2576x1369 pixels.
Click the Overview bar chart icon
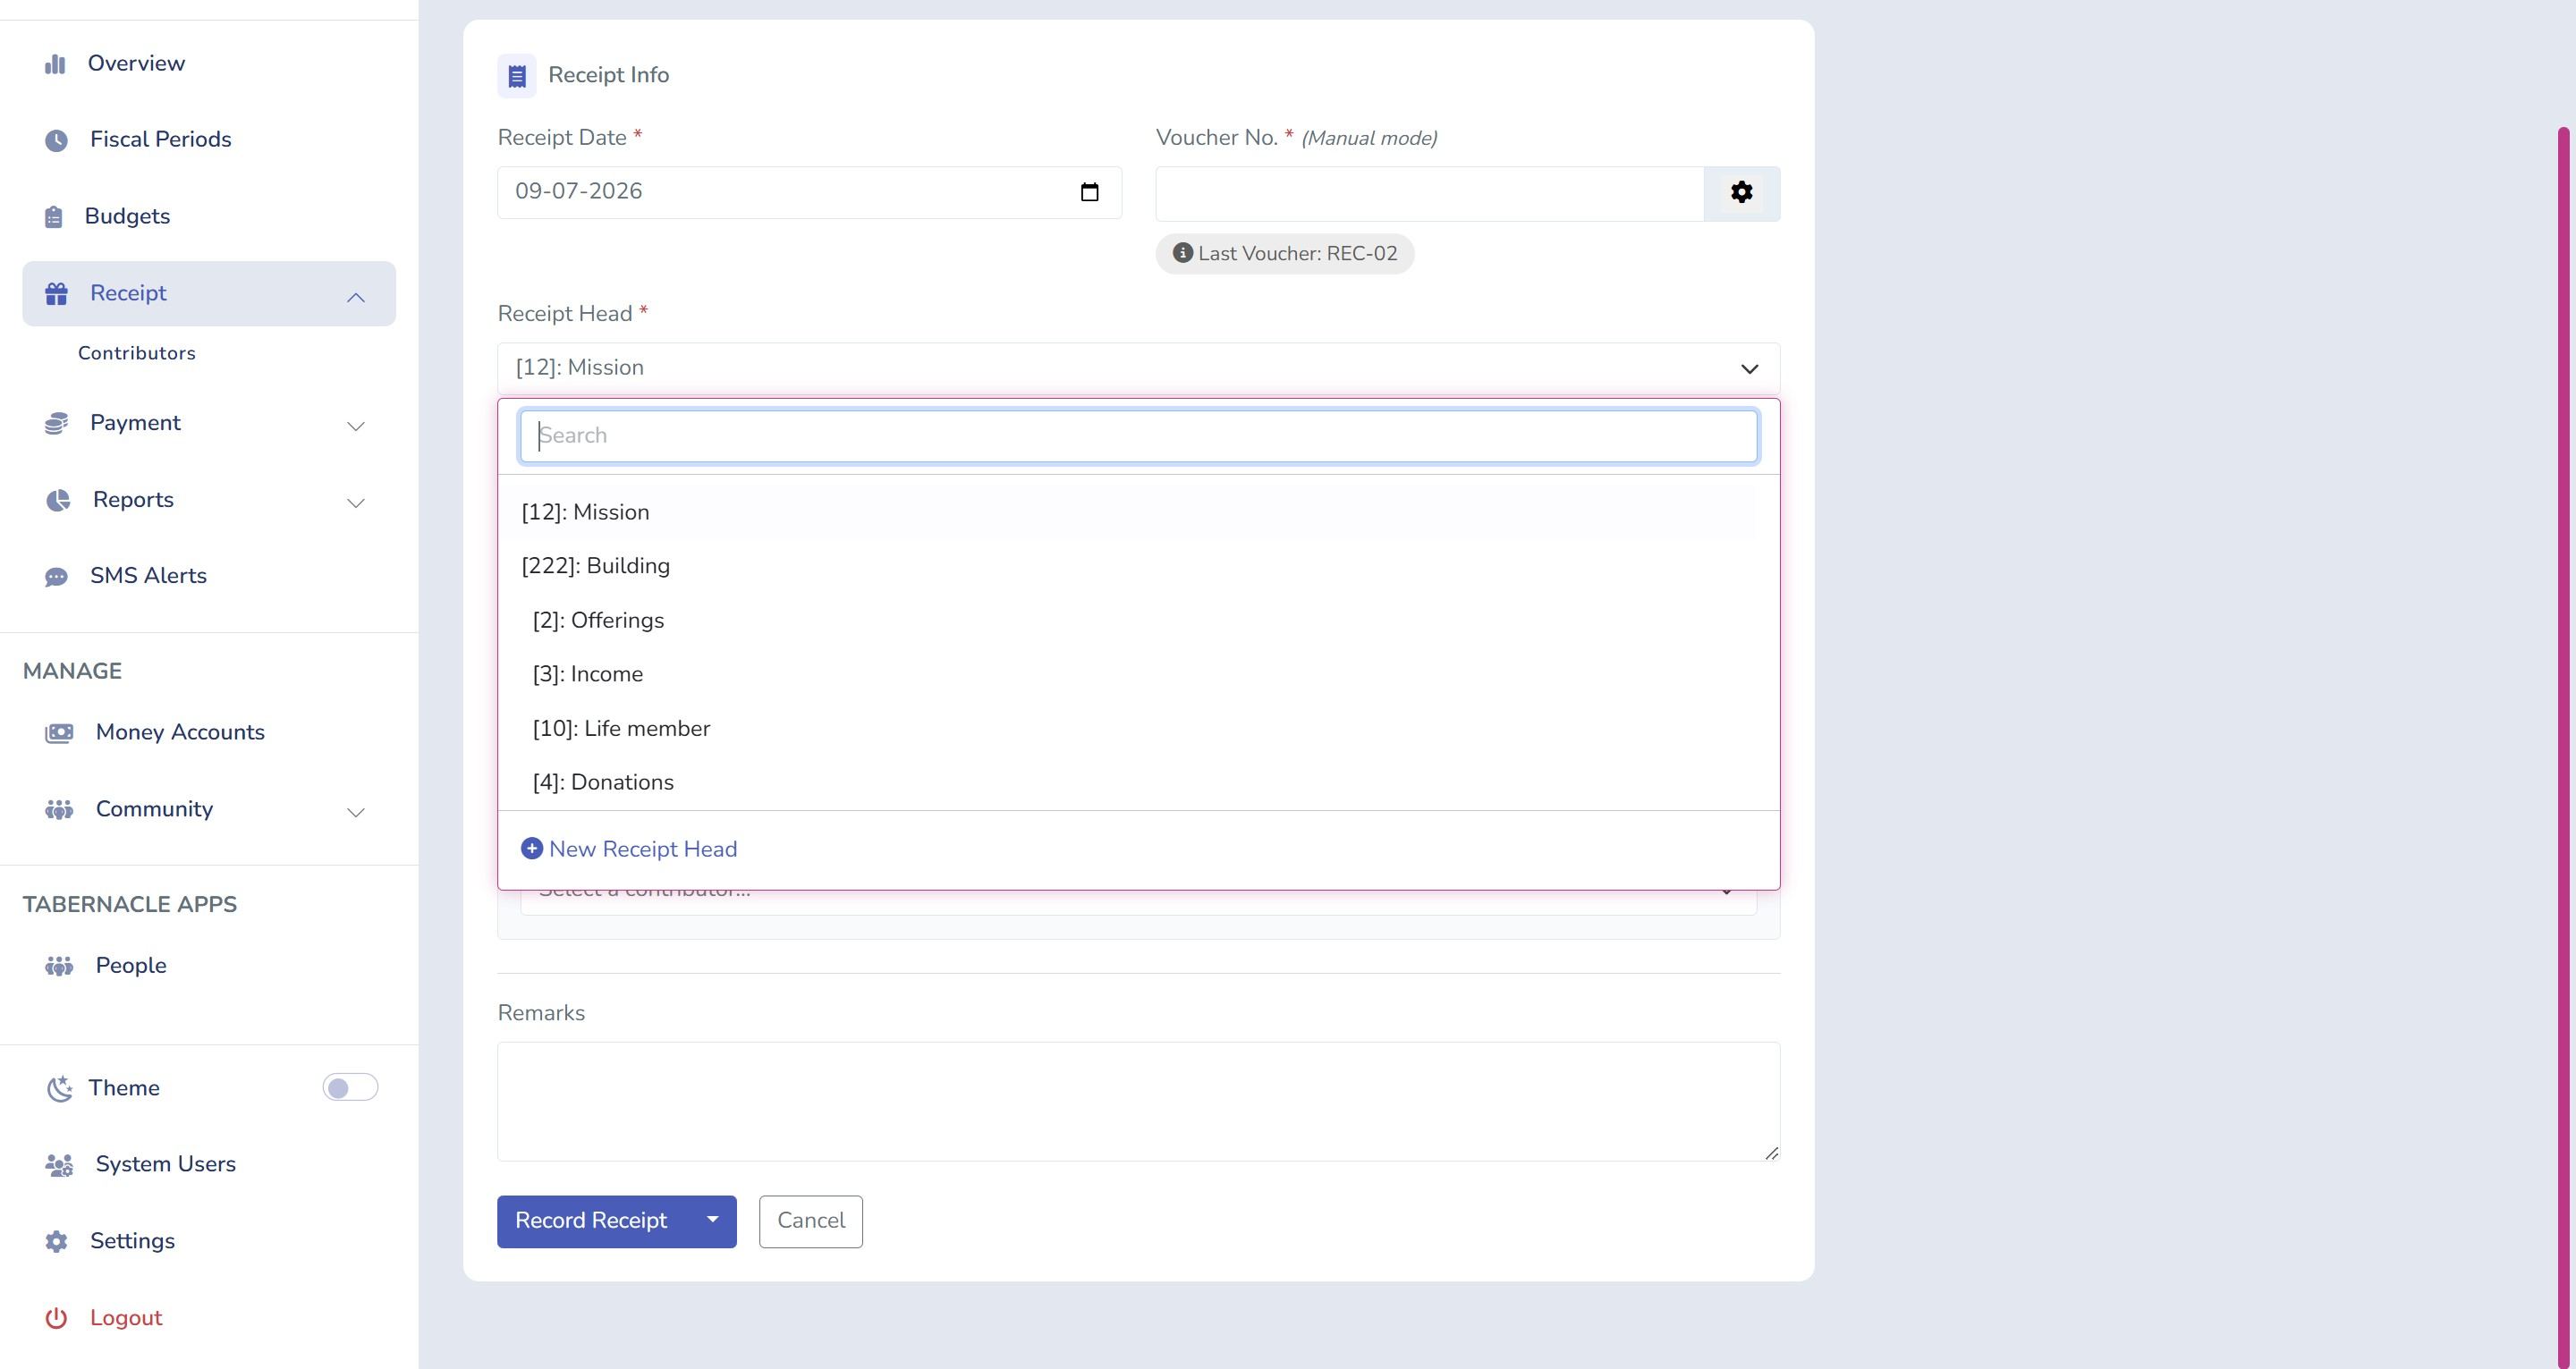(x=55, y=64)
